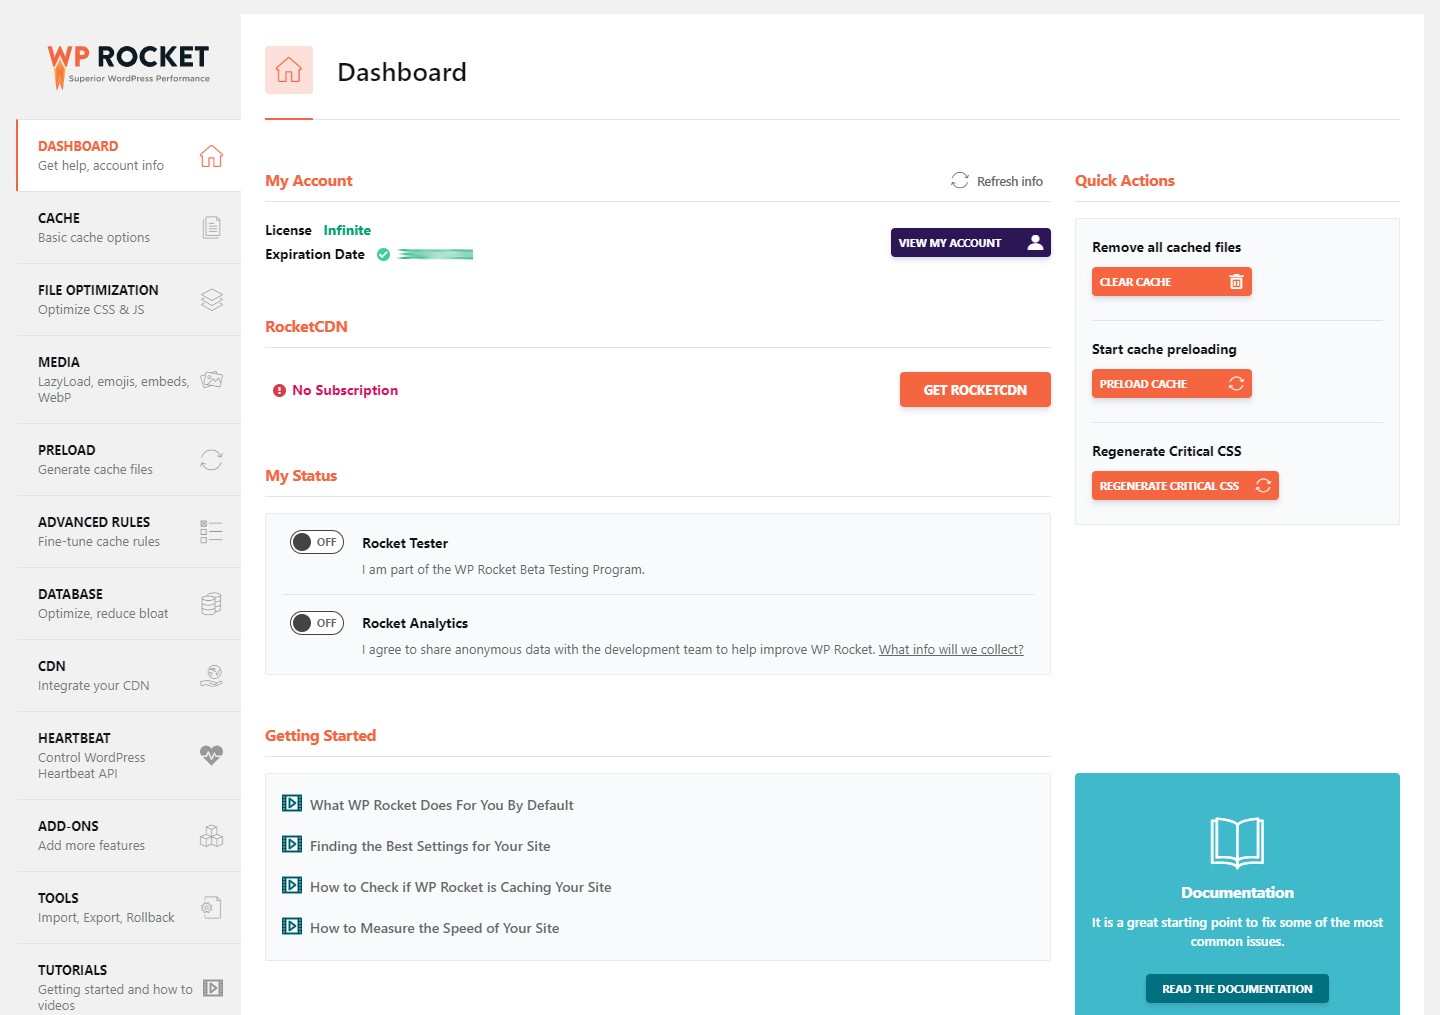Open File Optimization settings section
The image size is (1440, 1015).
pos(129,300)
